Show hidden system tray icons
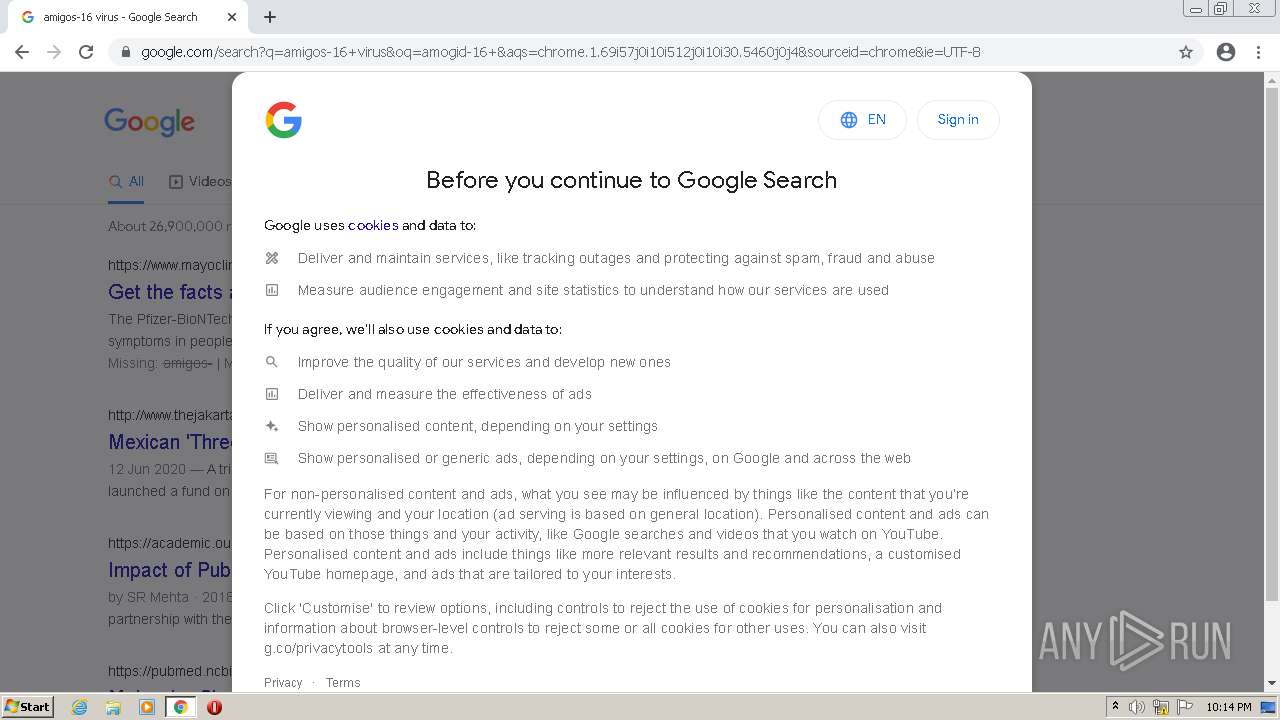 click(x=1115, y=707)
